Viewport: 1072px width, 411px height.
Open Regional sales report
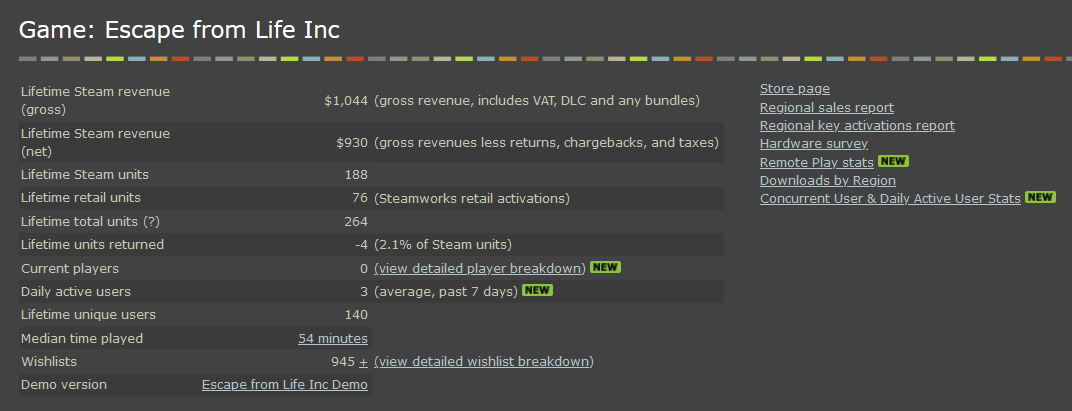coord(827,107)
